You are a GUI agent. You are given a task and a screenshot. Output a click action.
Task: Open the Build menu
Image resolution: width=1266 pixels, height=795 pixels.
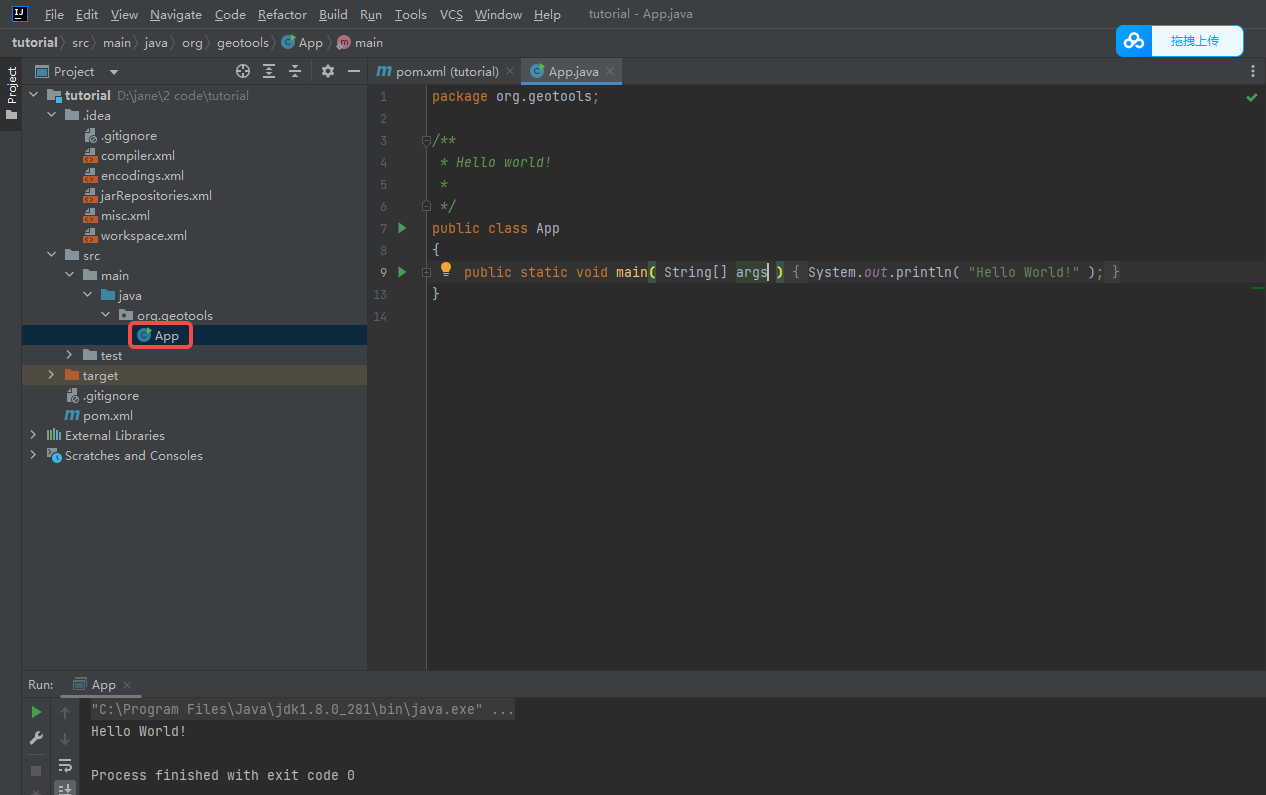click(334, 15)
